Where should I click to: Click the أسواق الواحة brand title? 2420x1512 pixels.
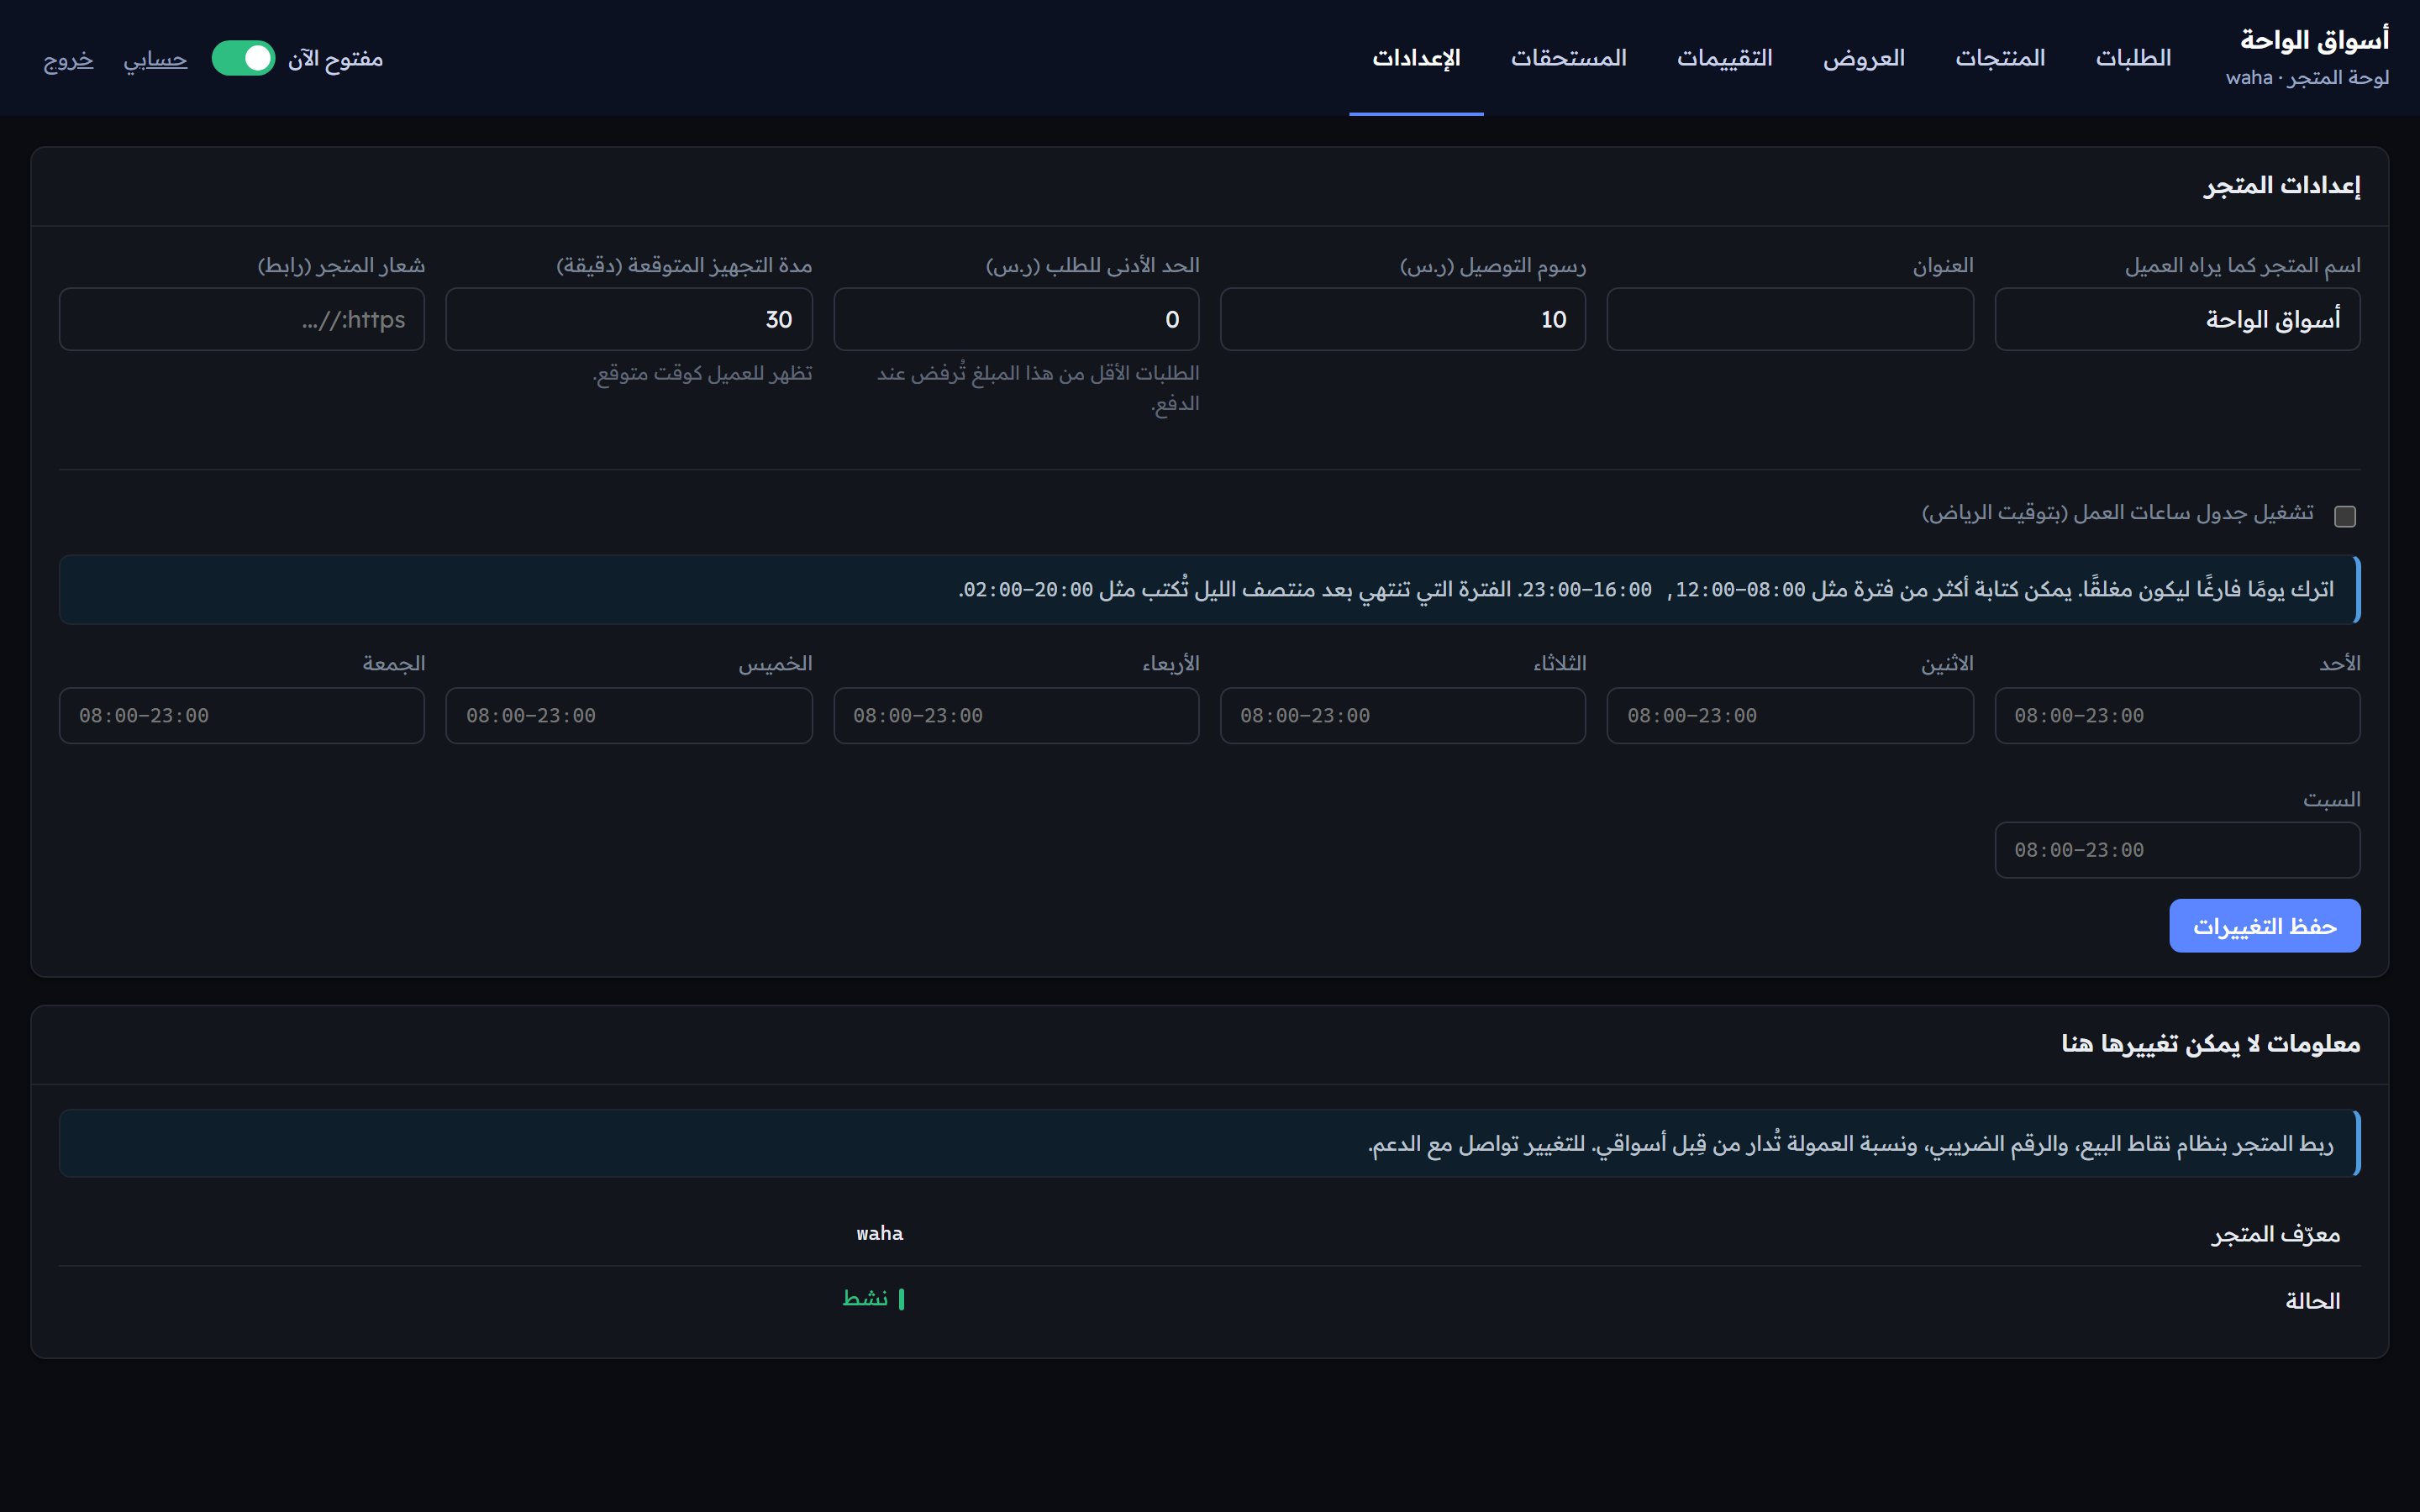point(2314,40)
